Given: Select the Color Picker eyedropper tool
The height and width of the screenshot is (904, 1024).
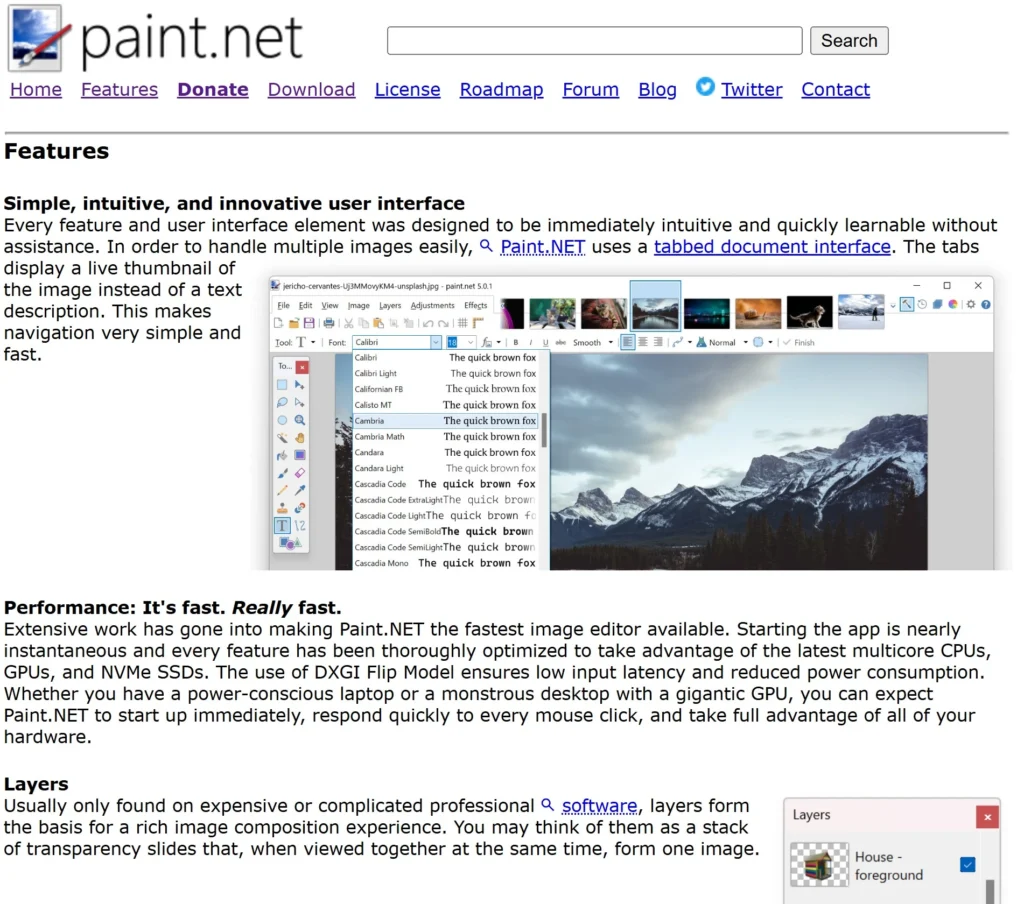Looking at the screenshot, I should [300, 491].
